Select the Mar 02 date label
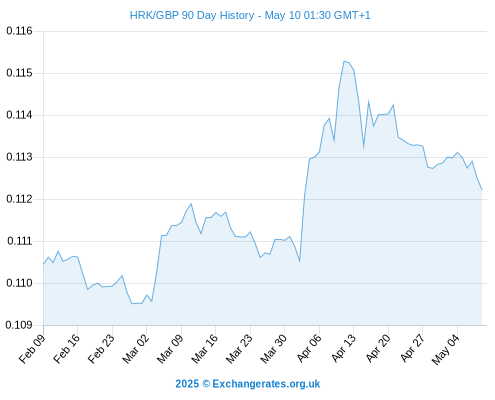 coord(135,349)
